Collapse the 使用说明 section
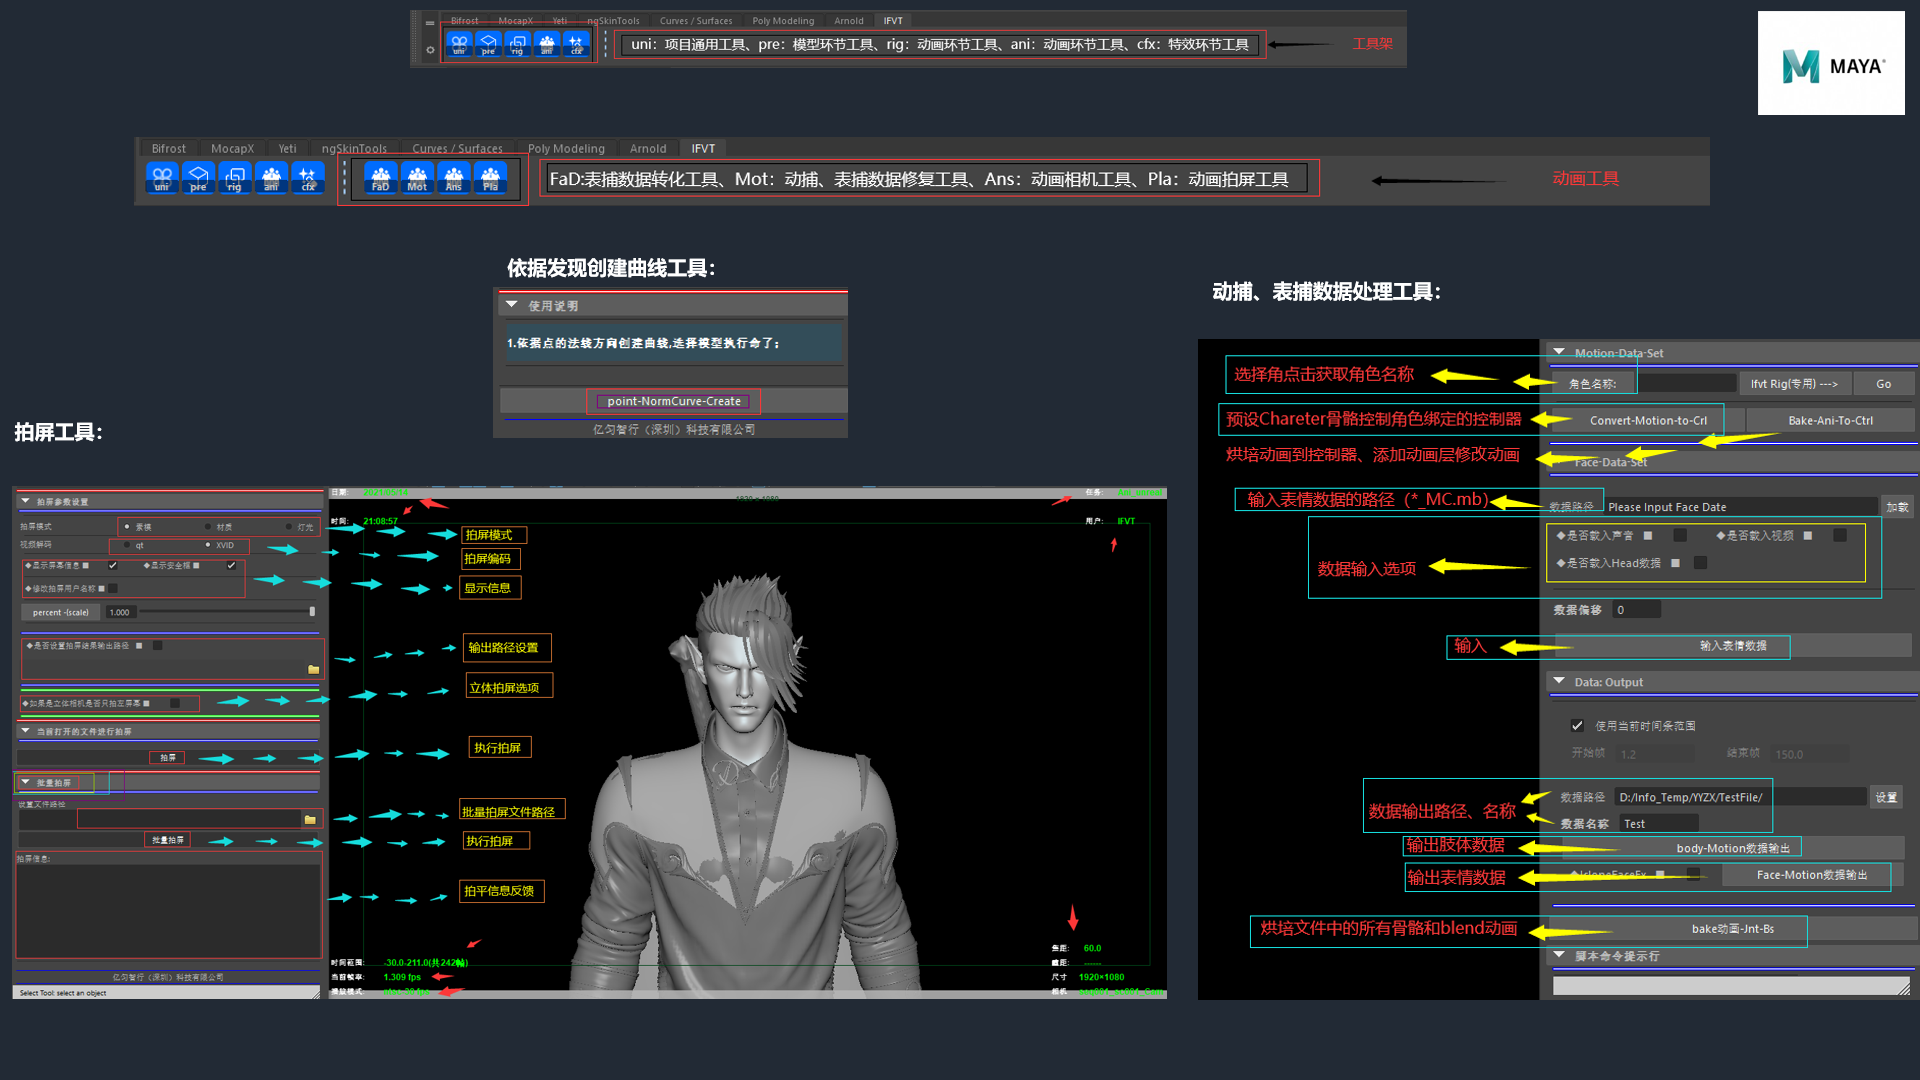The height and width of the screenshot is (1080, 1920). coord(512,305)
